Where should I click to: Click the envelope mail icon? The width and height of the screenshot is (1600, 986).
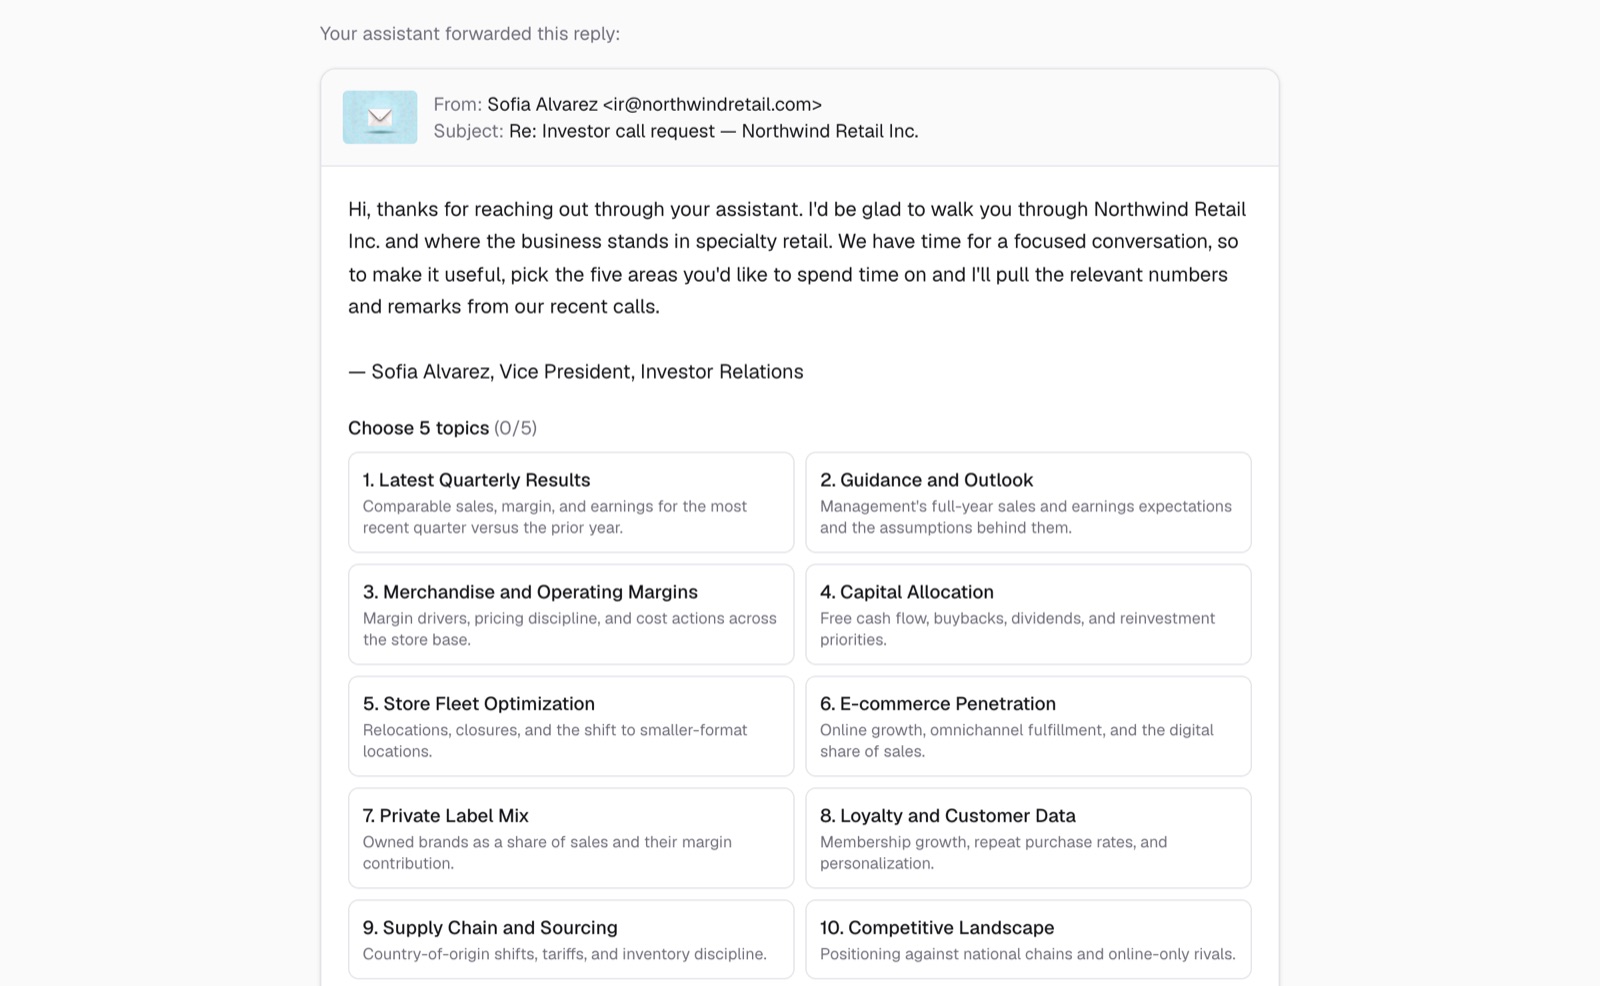pos(380,117)
